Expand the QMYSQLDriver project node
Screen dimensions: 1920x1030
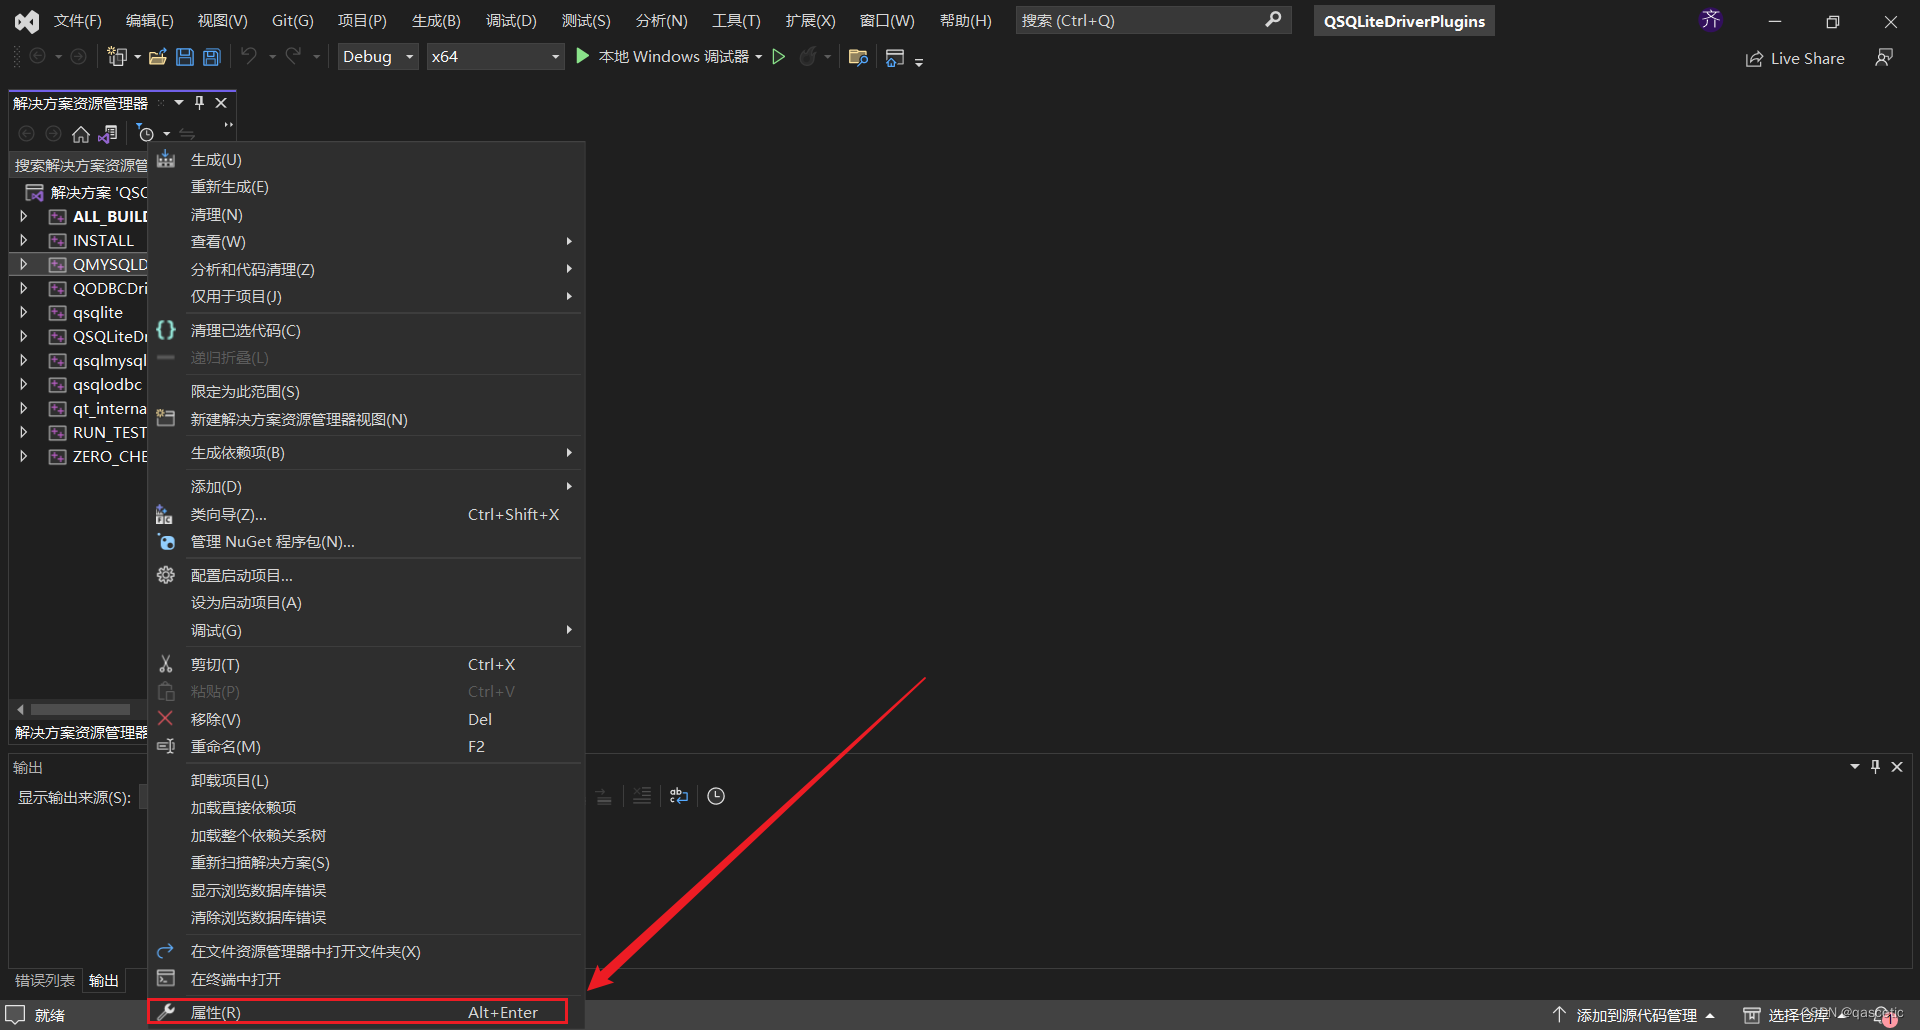coord(23,264)
